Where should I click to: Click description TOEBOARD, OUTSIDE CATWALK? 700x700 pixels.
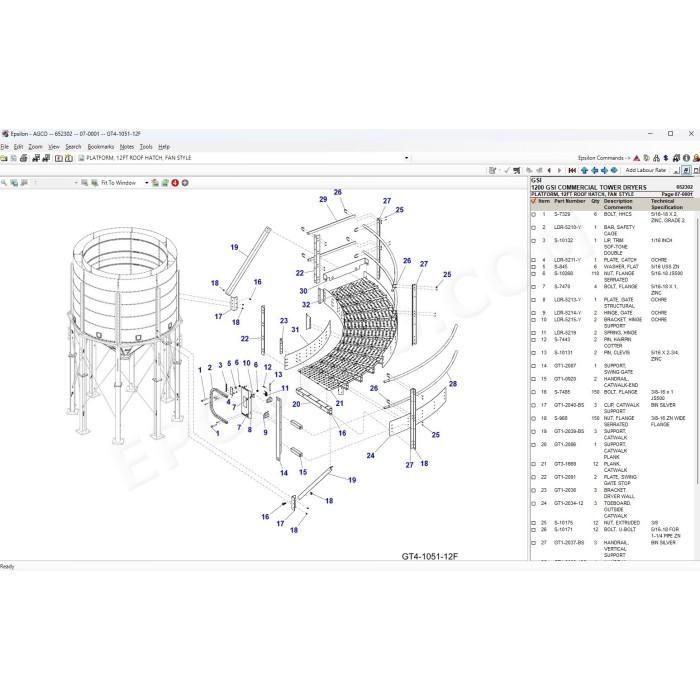(617, 509)
